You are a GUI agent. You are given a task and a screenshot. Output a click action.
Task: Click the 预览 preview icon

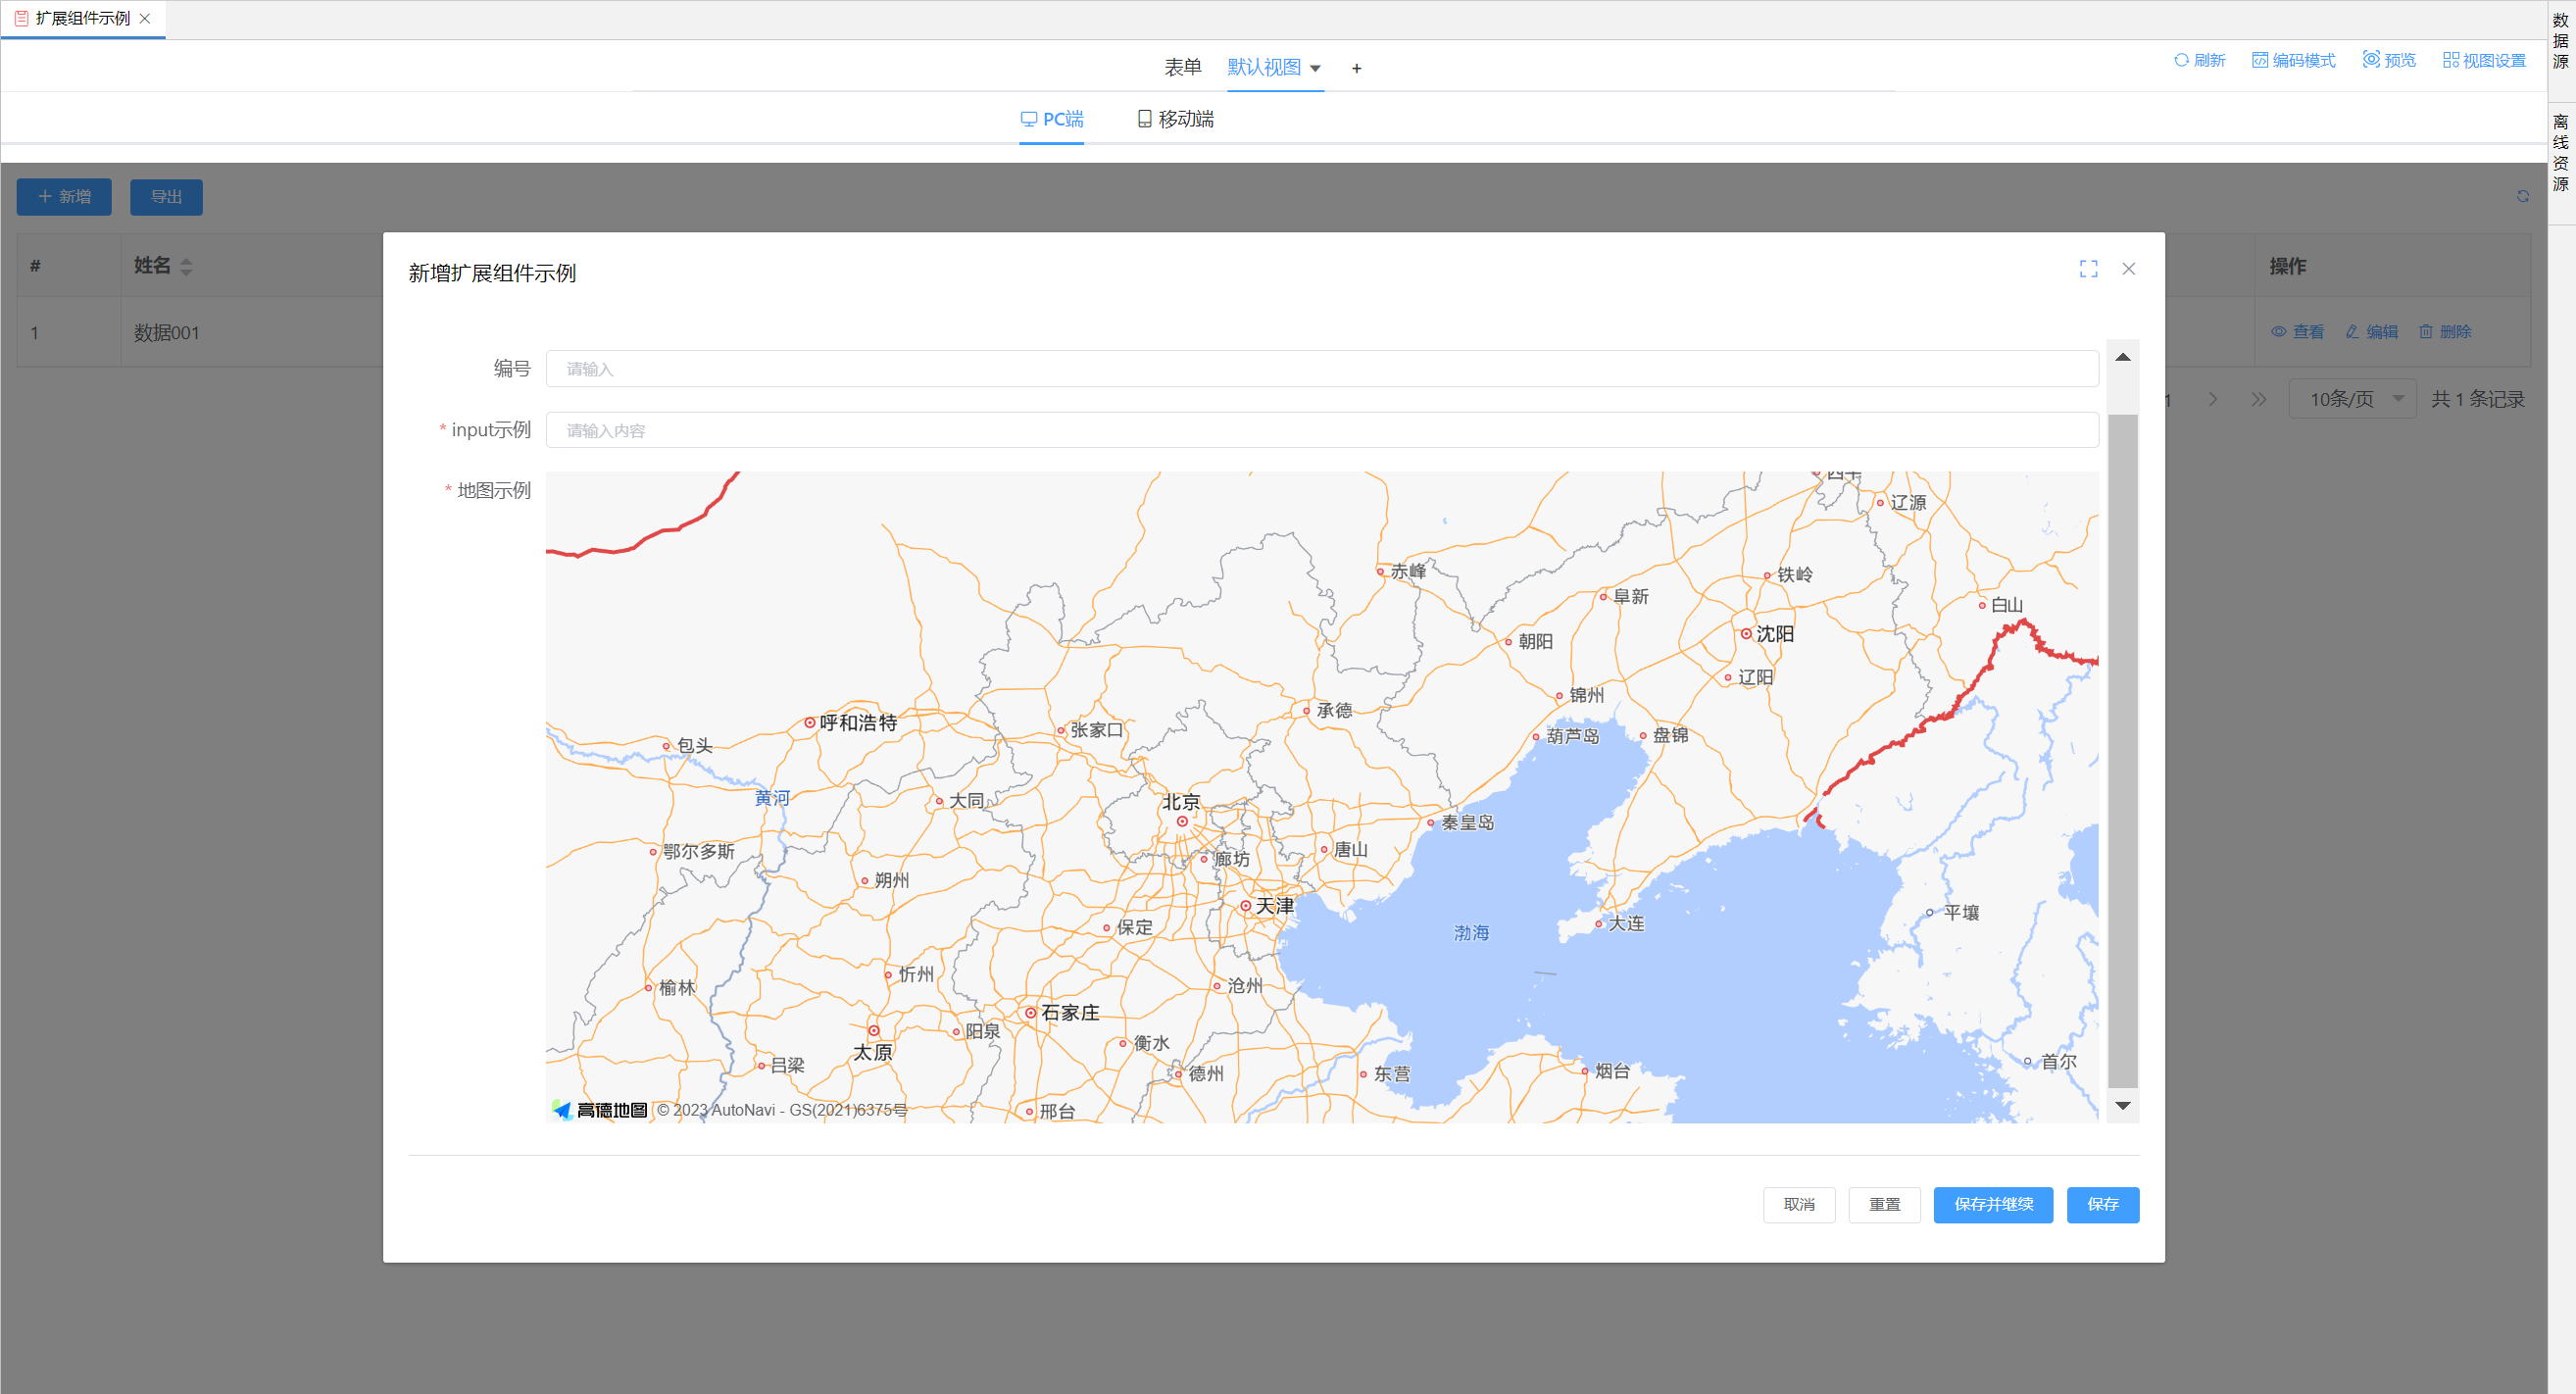(2371, 60)
